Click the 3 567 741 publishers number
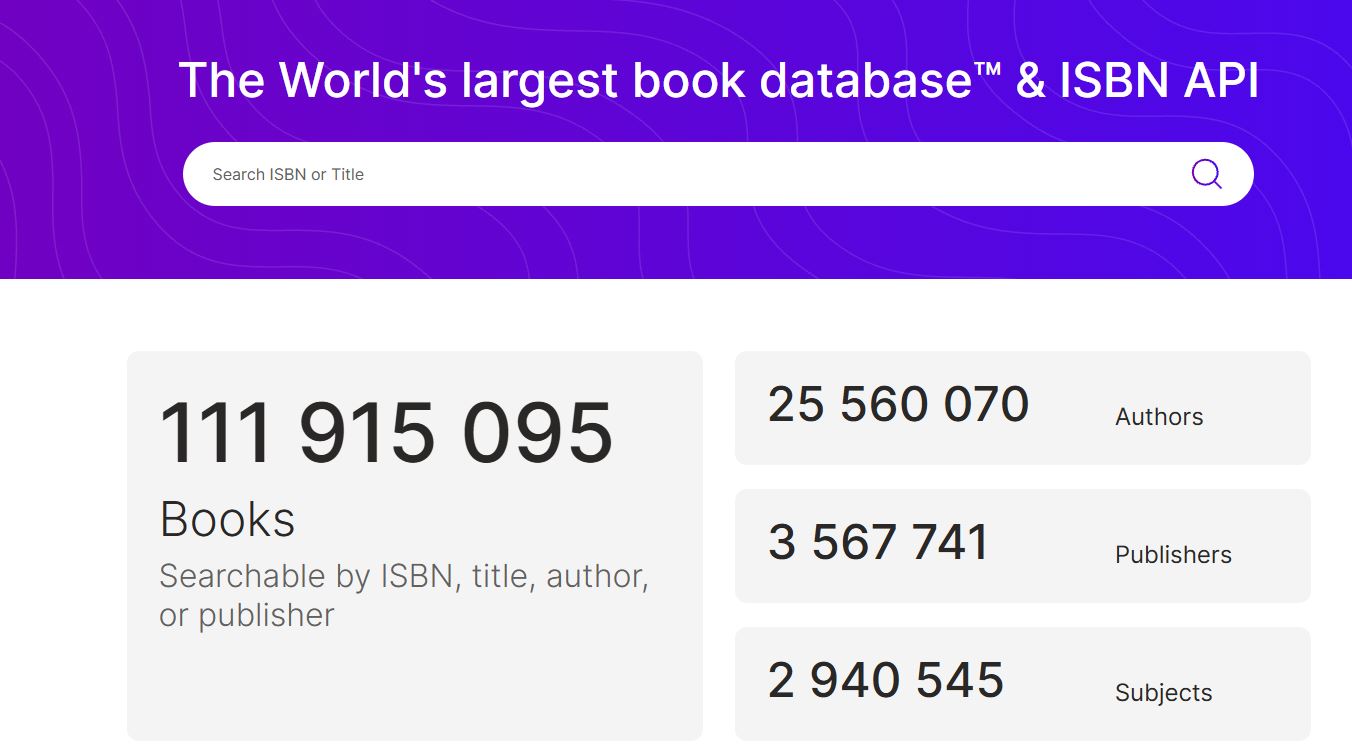This screenshot has height=753, width=1352. [x=878, y=543]
